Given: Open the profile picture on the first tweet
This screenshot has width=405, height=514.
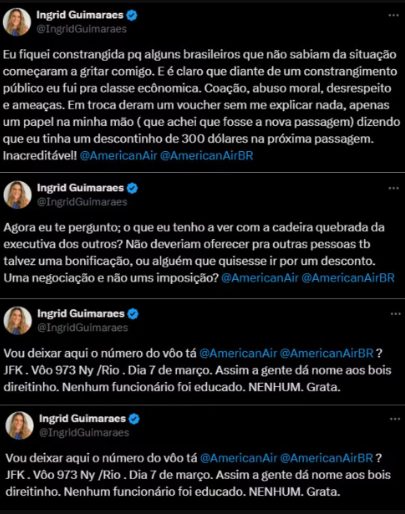Looking at the screenshot, I should pos(17,22).
